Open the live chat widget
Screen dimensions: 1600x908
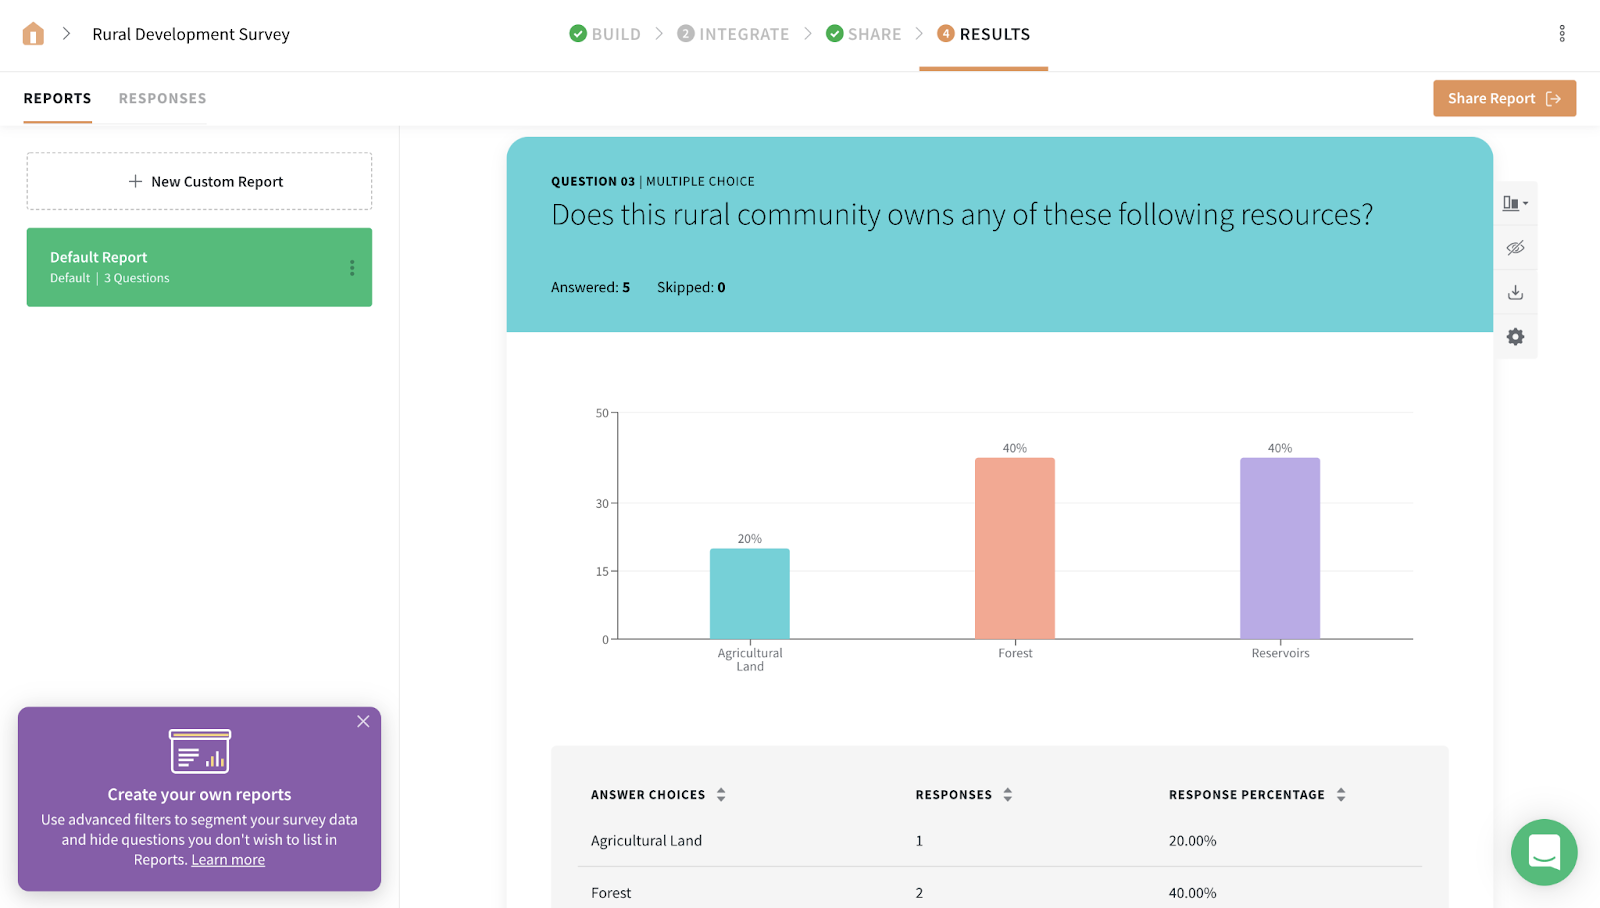[1544, 852]
